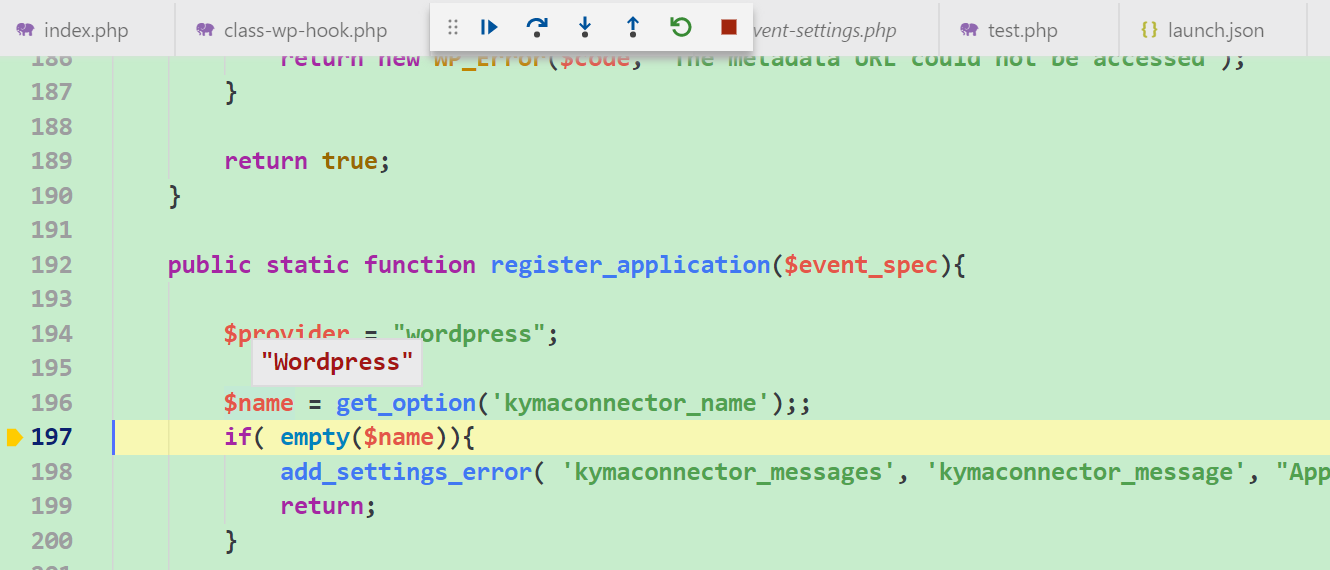Click the 'kymaconnector_message' string on line 198
This screenshot has width=1330, height=570.
tap(1085, 472)
